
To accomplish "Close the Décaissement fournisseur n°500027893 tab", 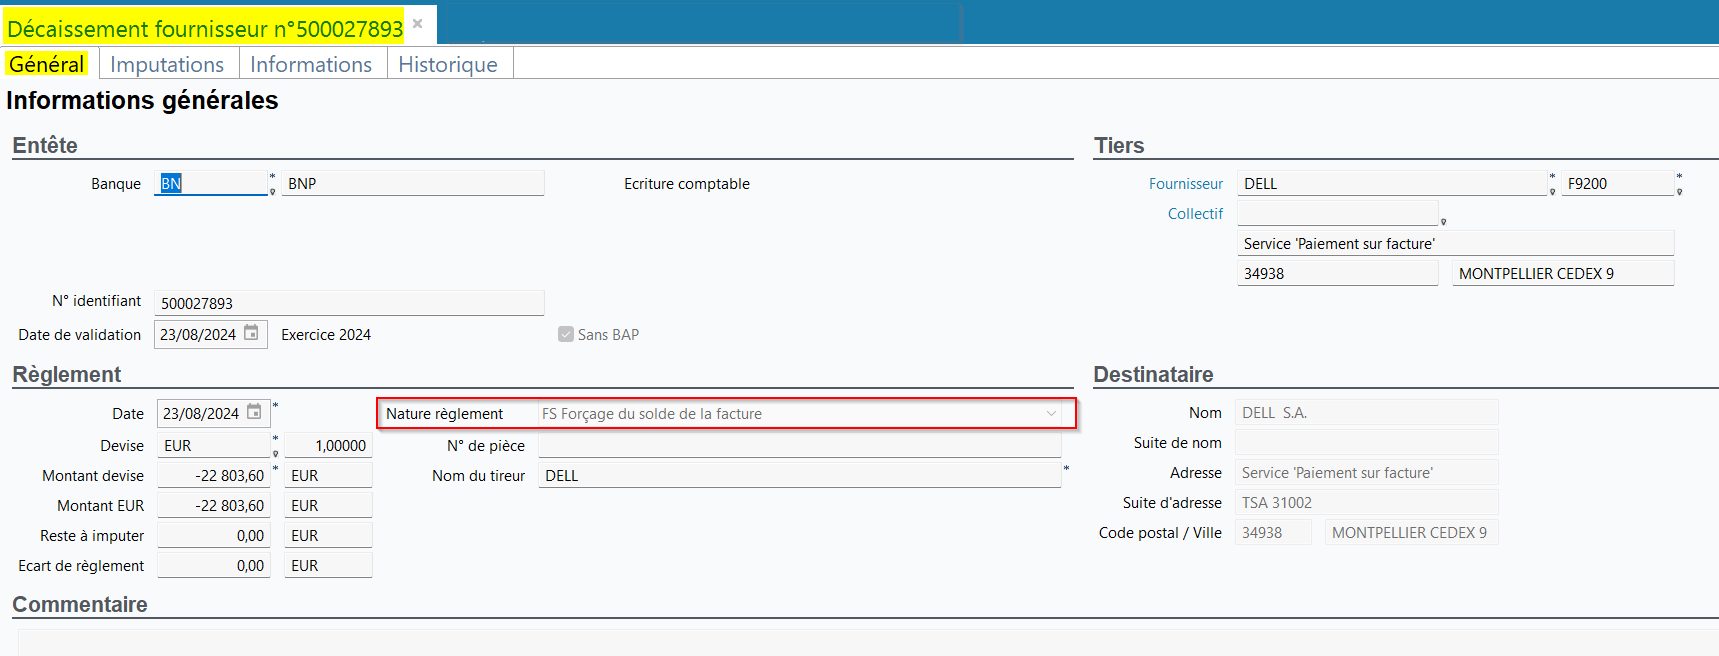I will click(x=418, y=23).
